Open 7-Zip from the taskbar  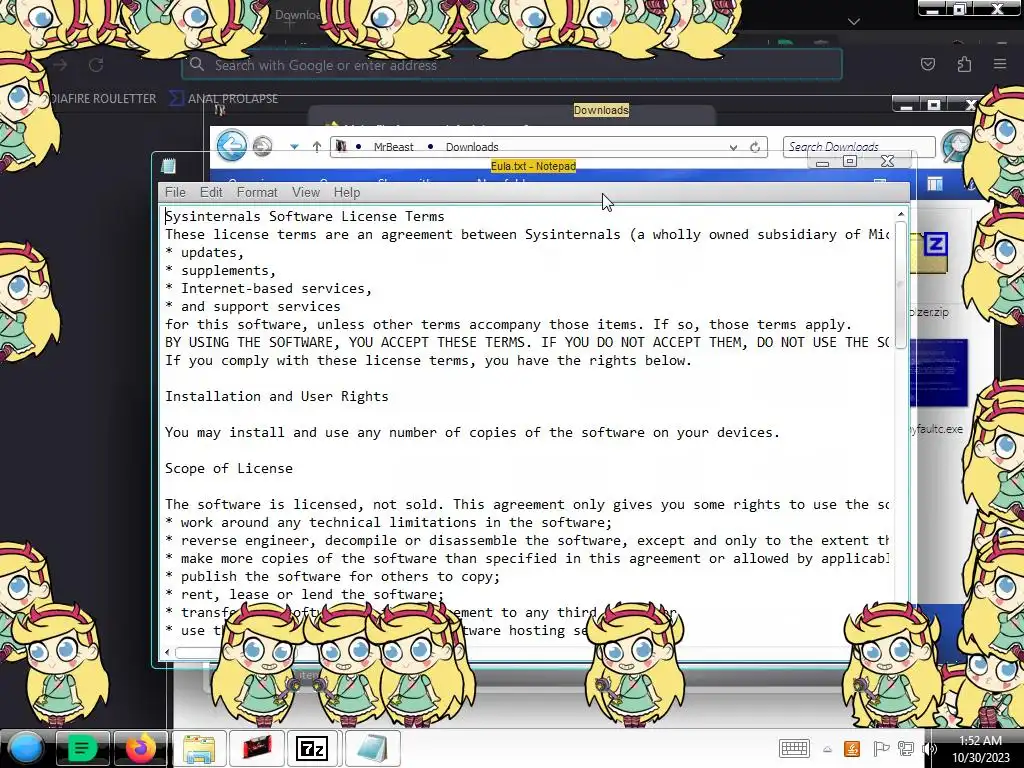click(x=312, y=748)
